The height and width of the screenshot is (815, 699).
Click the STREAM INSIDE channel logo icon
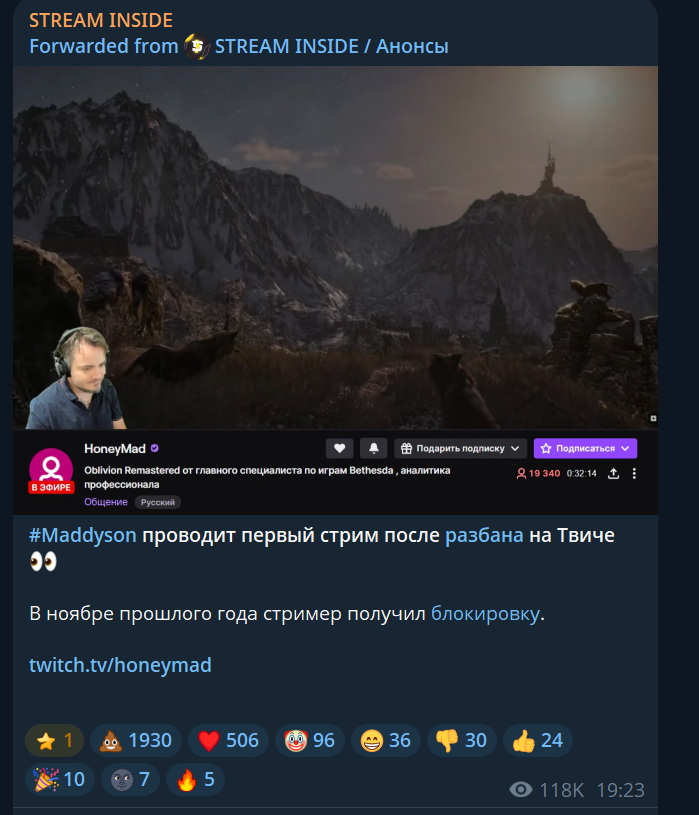[197, 46]
